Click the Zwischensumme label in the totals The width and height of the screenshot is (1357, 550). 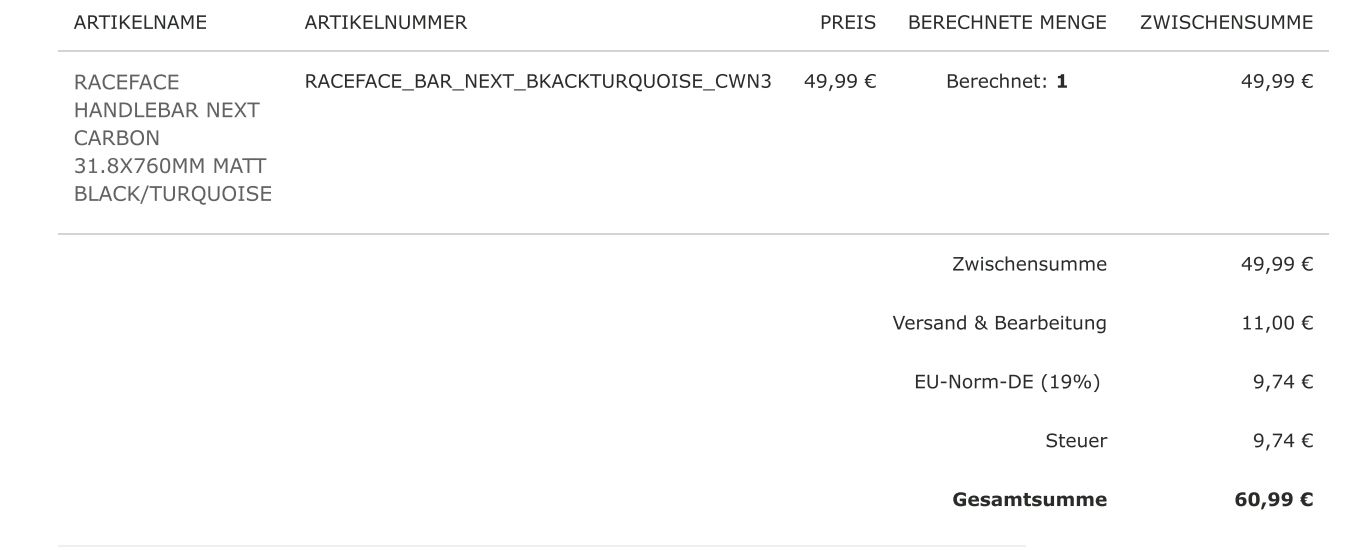(1029, 264)
